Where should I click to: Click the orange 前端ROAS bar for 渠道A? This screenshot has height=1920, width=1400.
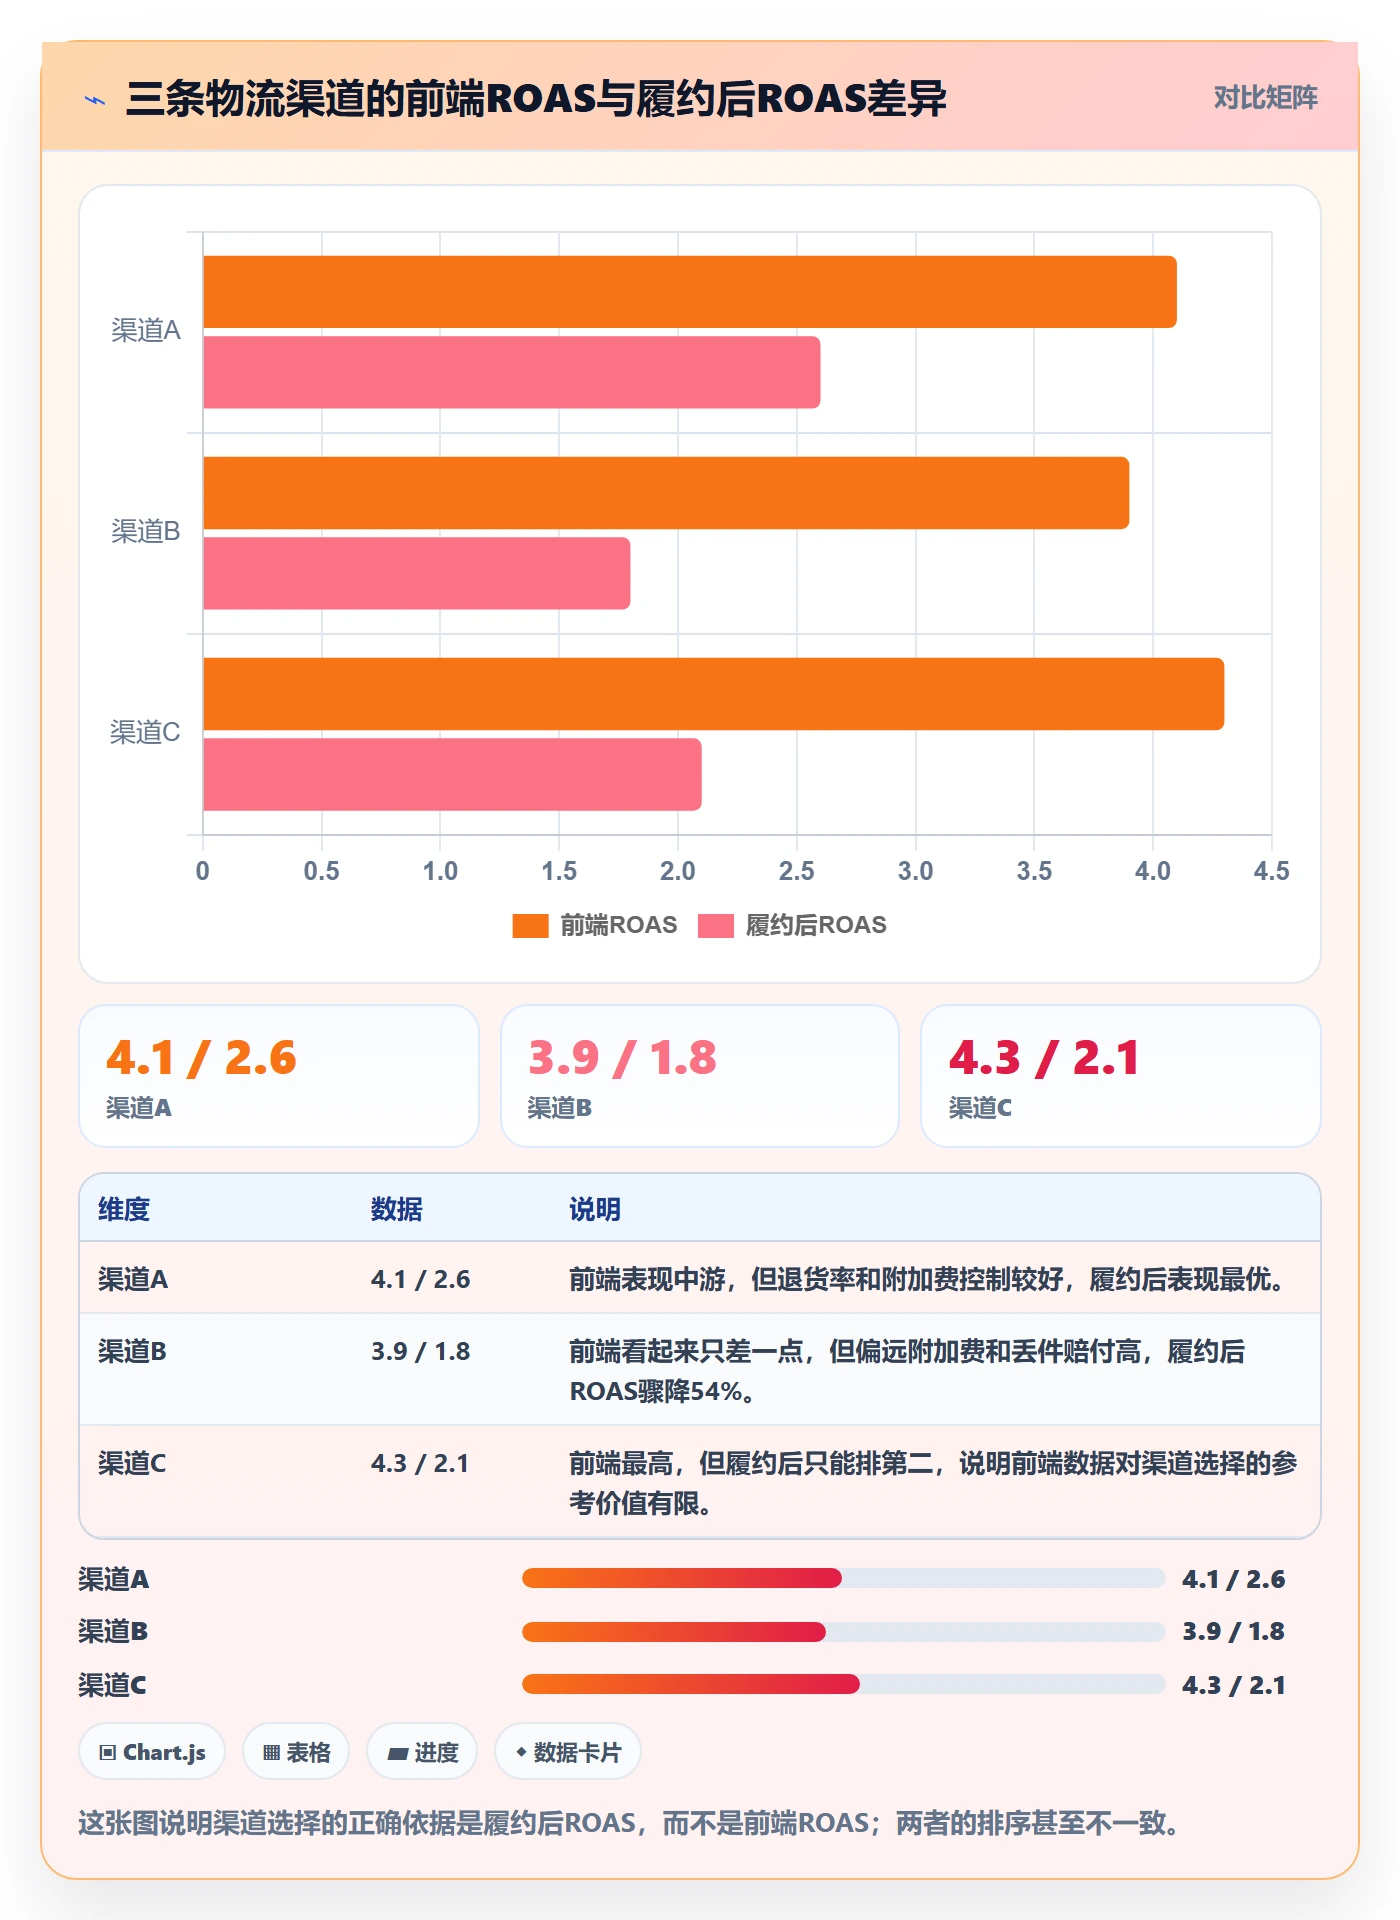click(690, 292)
